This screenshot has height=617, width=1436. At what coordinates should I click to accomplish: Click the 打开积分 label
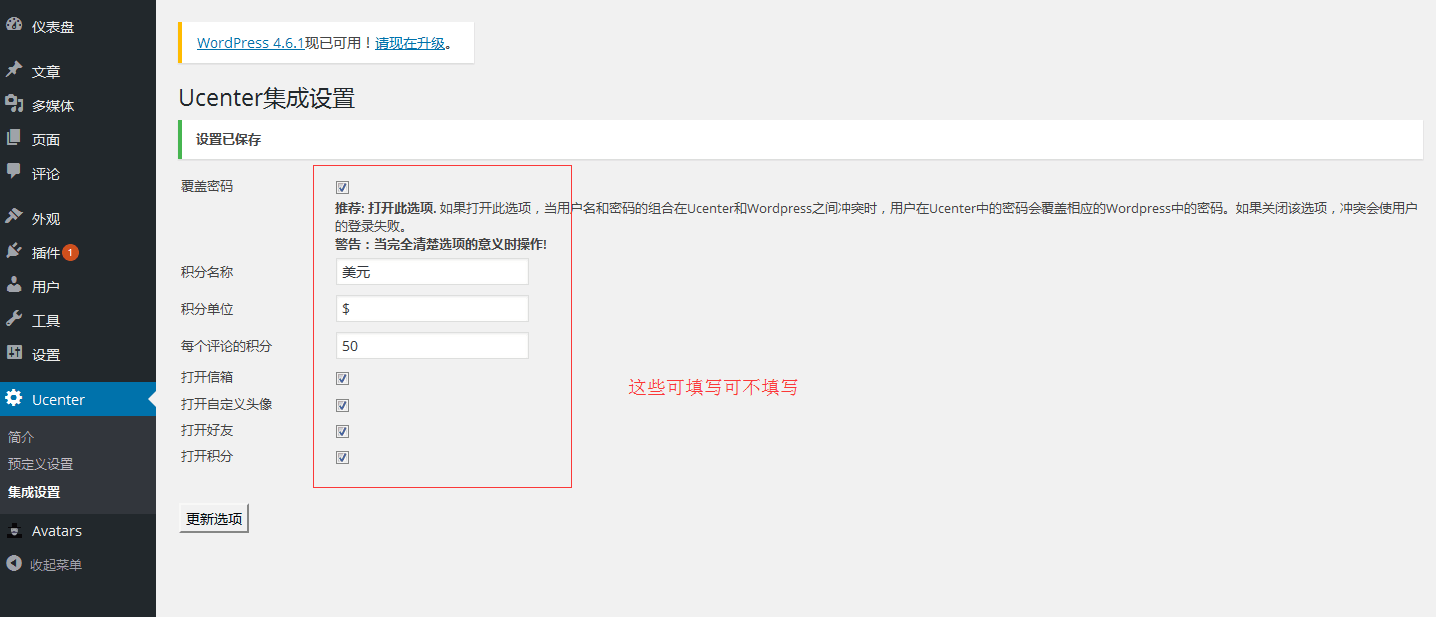pyautogui.click(x=207, y=456)
